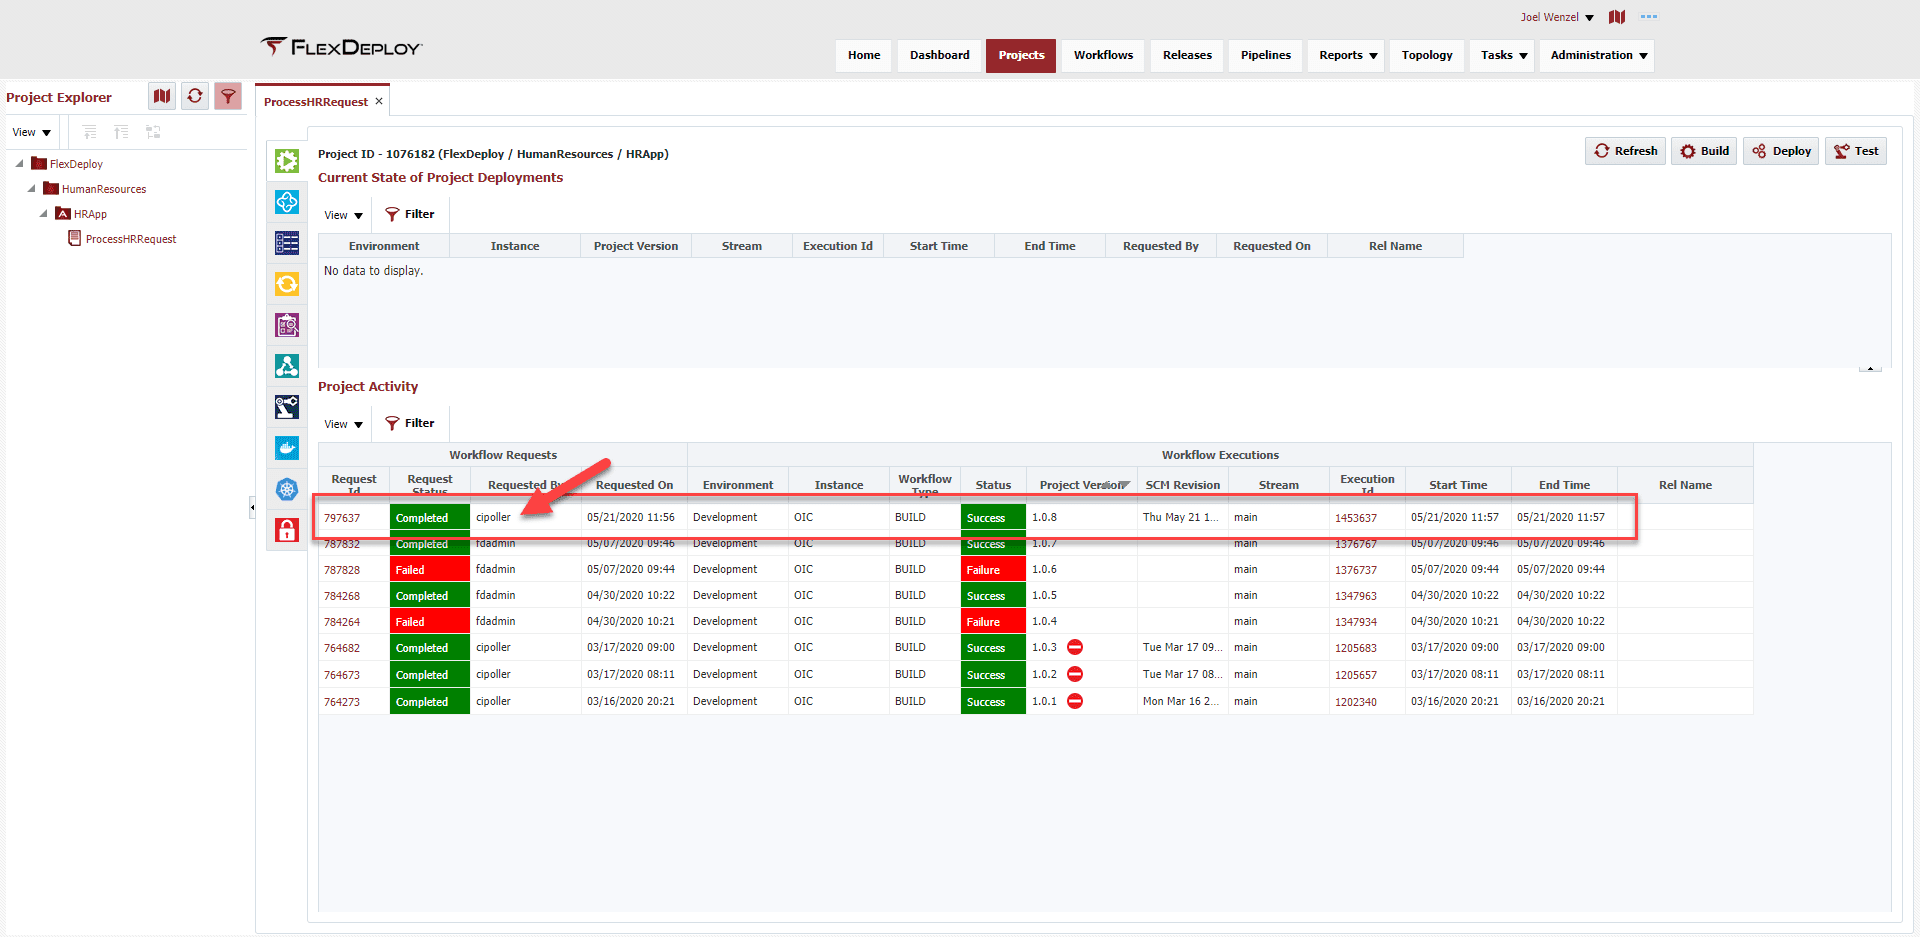Click Filter in Current State of Project Deployments
Screen dimensions: 1920x937
coord(410,214)
